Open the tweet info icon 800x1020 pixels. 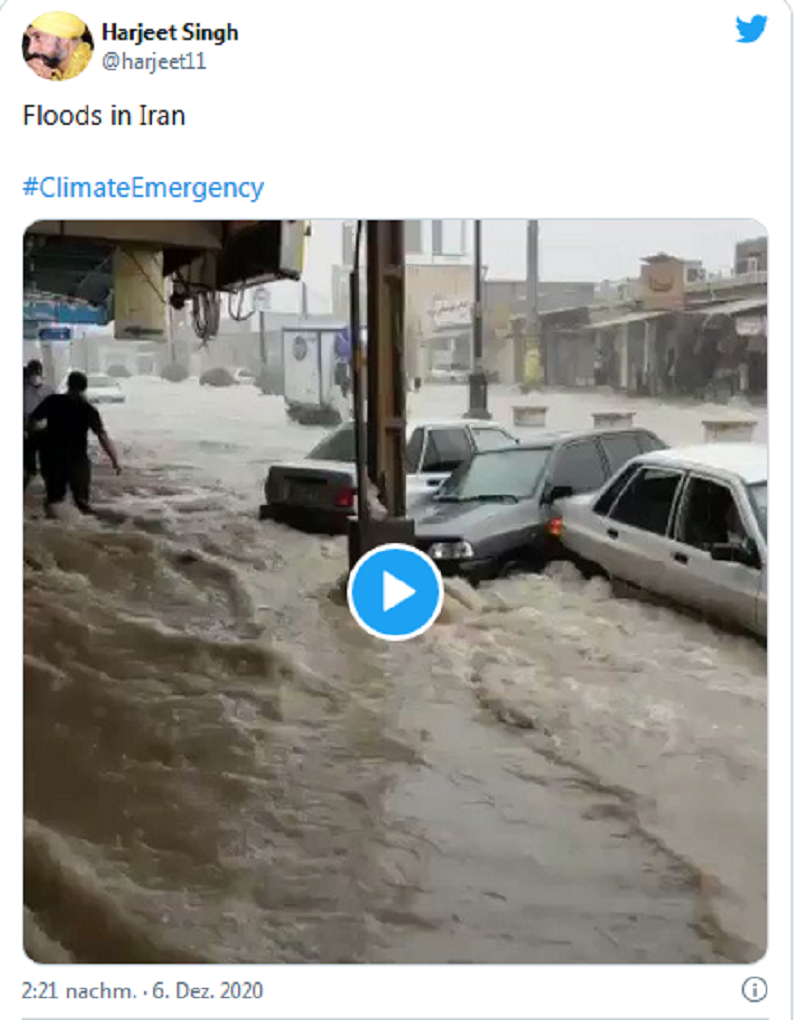754,990
